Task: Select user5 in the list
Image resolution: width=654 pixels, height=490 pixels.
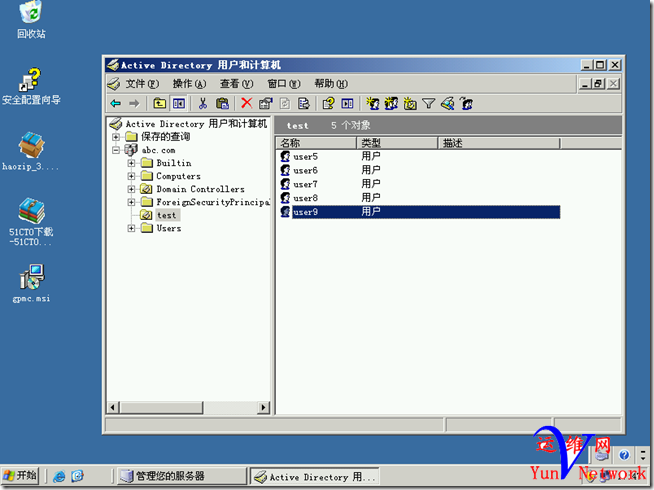Action: [x=305, y=156]
